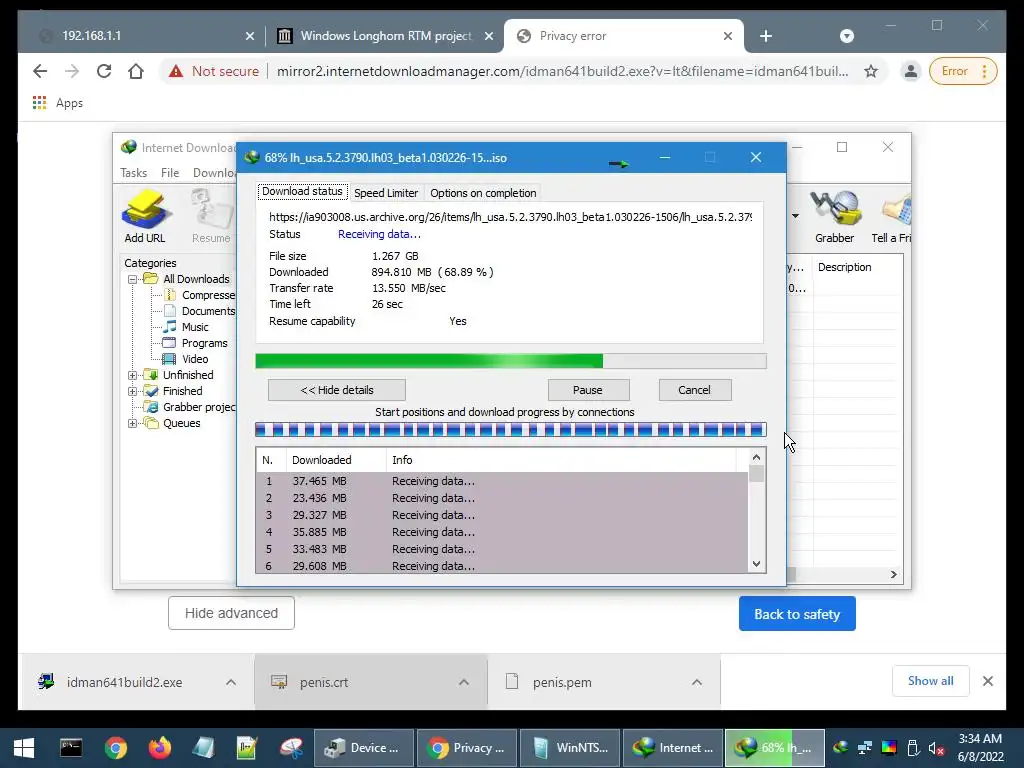Viewport: 1024px width, 768px height.
Task: Expand the Queues tree node
Action: pos(133,423)
